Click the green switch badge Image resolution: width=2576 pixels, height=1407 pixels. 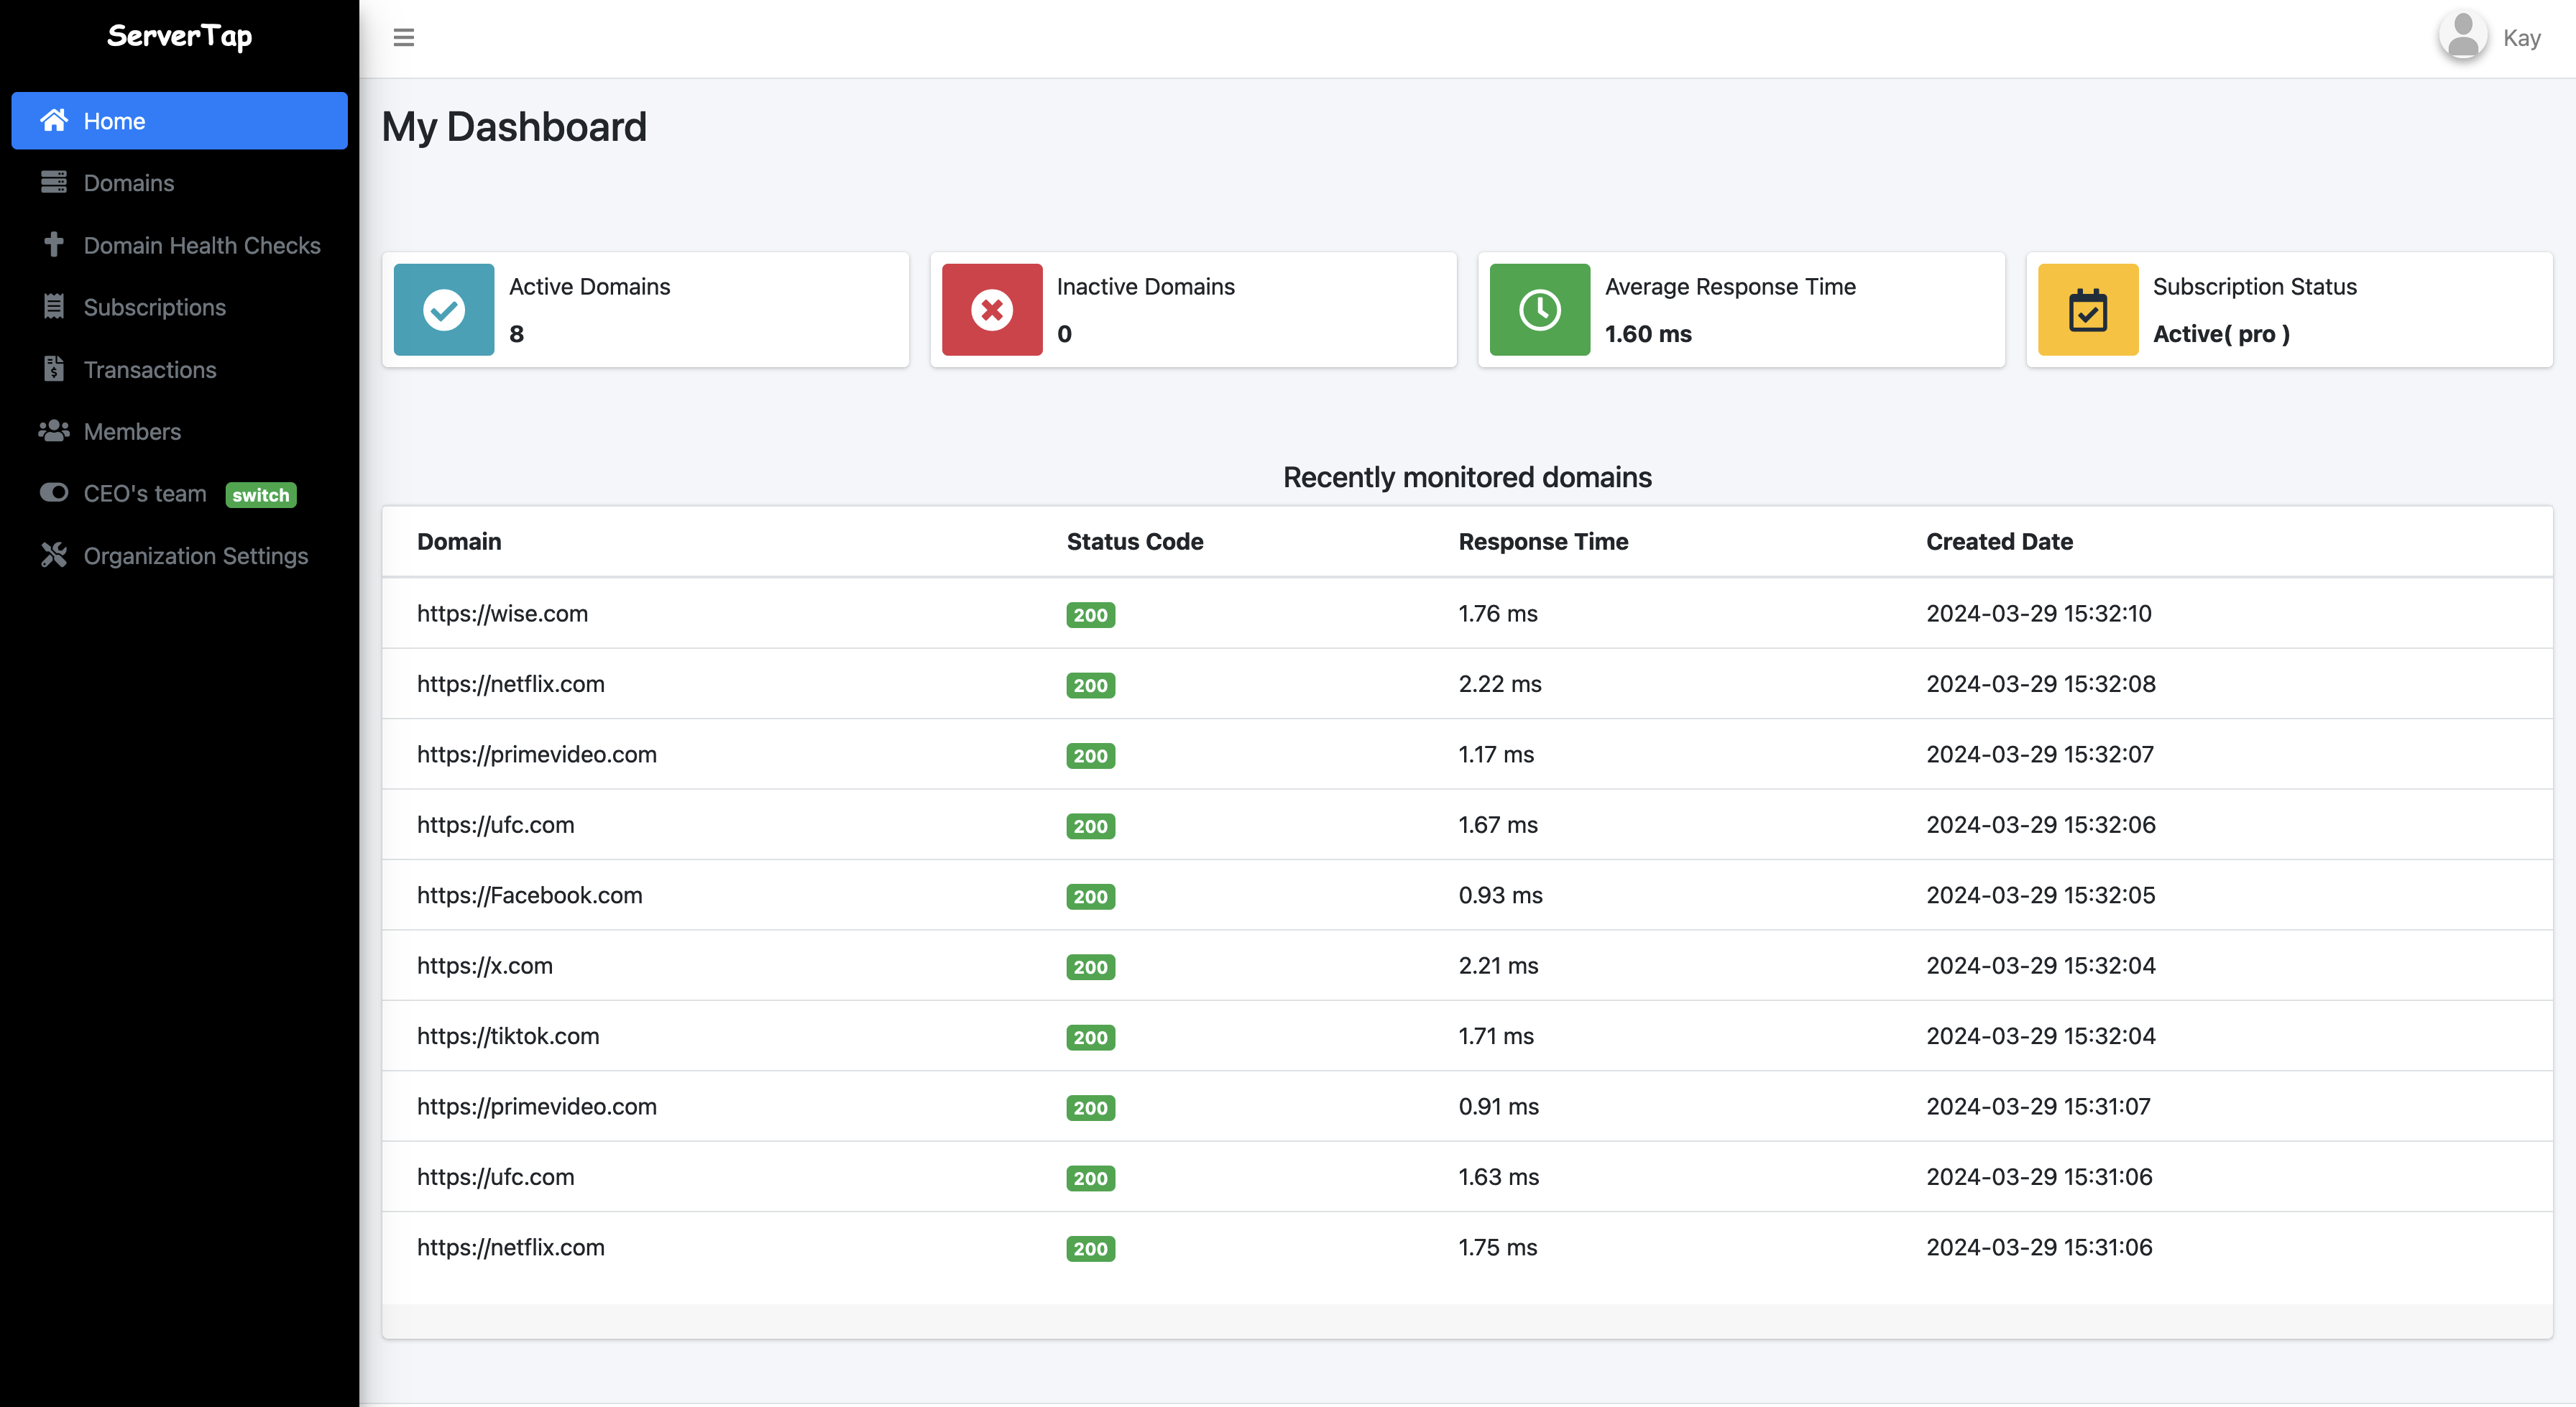pos(261,495)
